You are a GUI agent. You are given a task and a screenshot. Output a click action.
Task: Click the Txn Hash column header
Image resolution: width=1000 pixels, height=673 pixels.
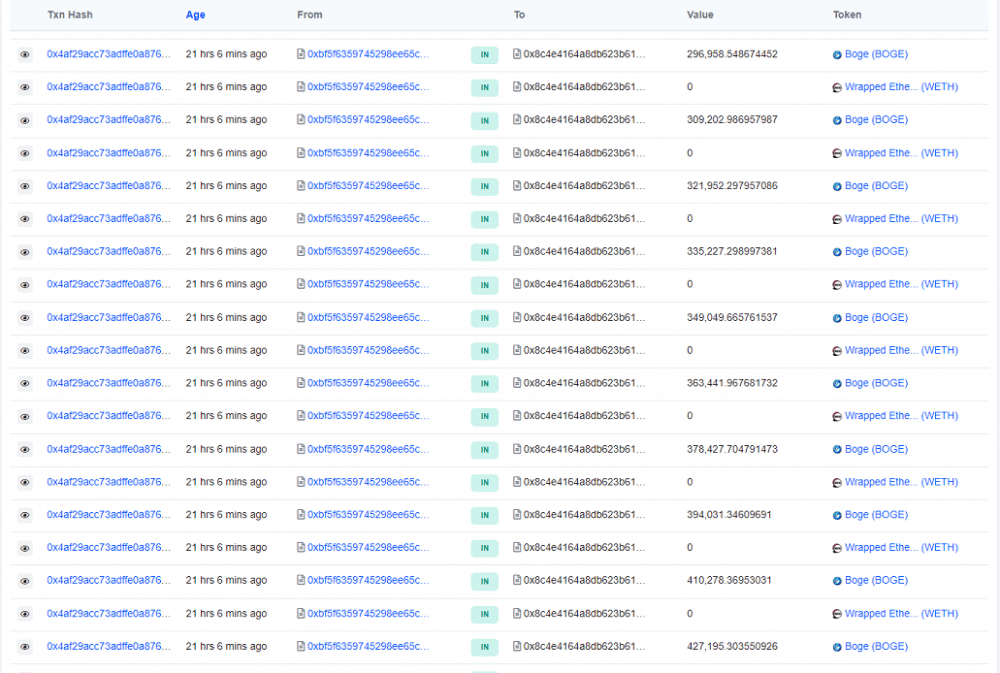[70, 15]
